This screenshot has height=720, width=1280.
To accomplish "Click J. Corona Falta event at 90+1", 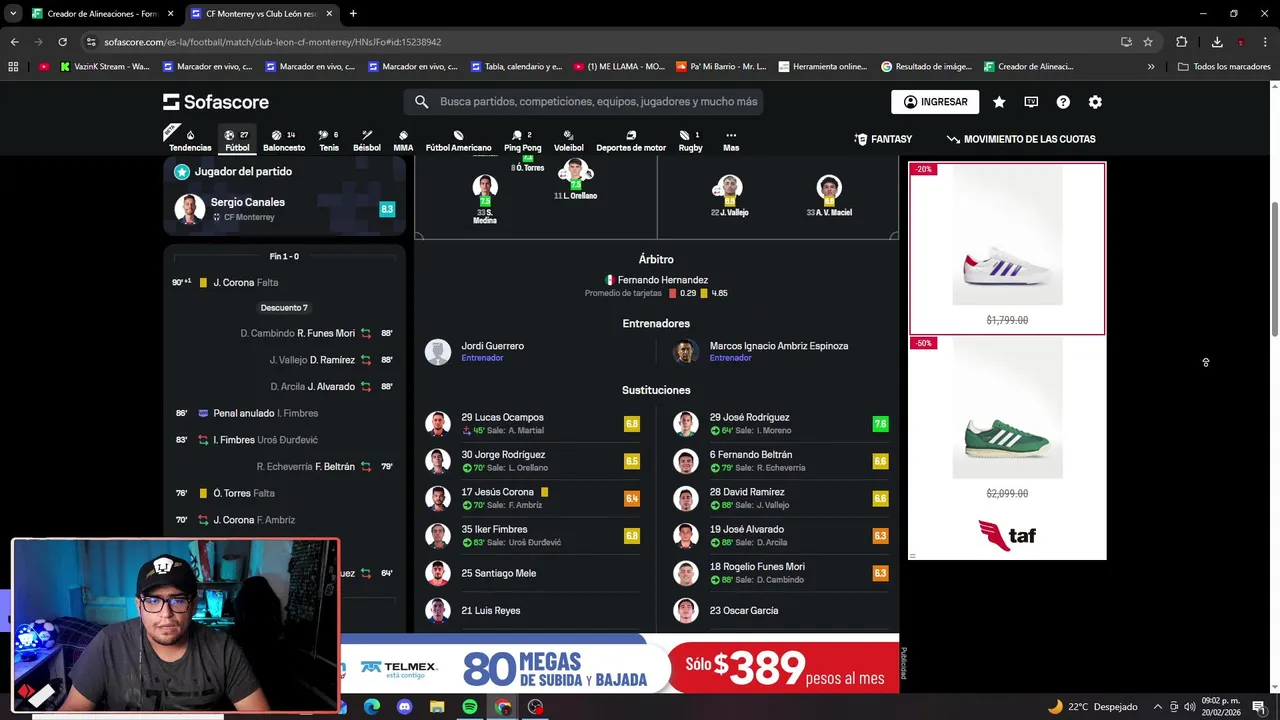I will tap(284, 283).
